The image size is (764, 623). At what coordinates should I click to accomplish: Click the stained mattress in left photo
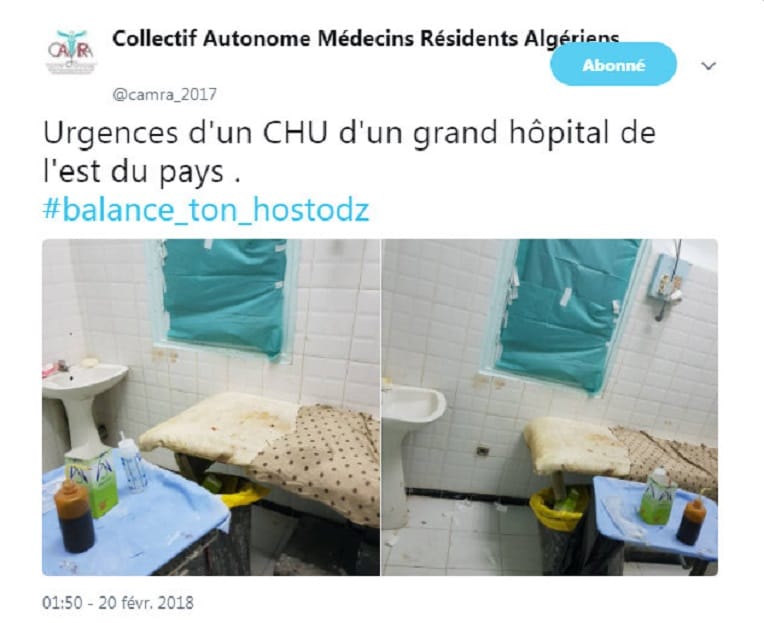point(217,427)
